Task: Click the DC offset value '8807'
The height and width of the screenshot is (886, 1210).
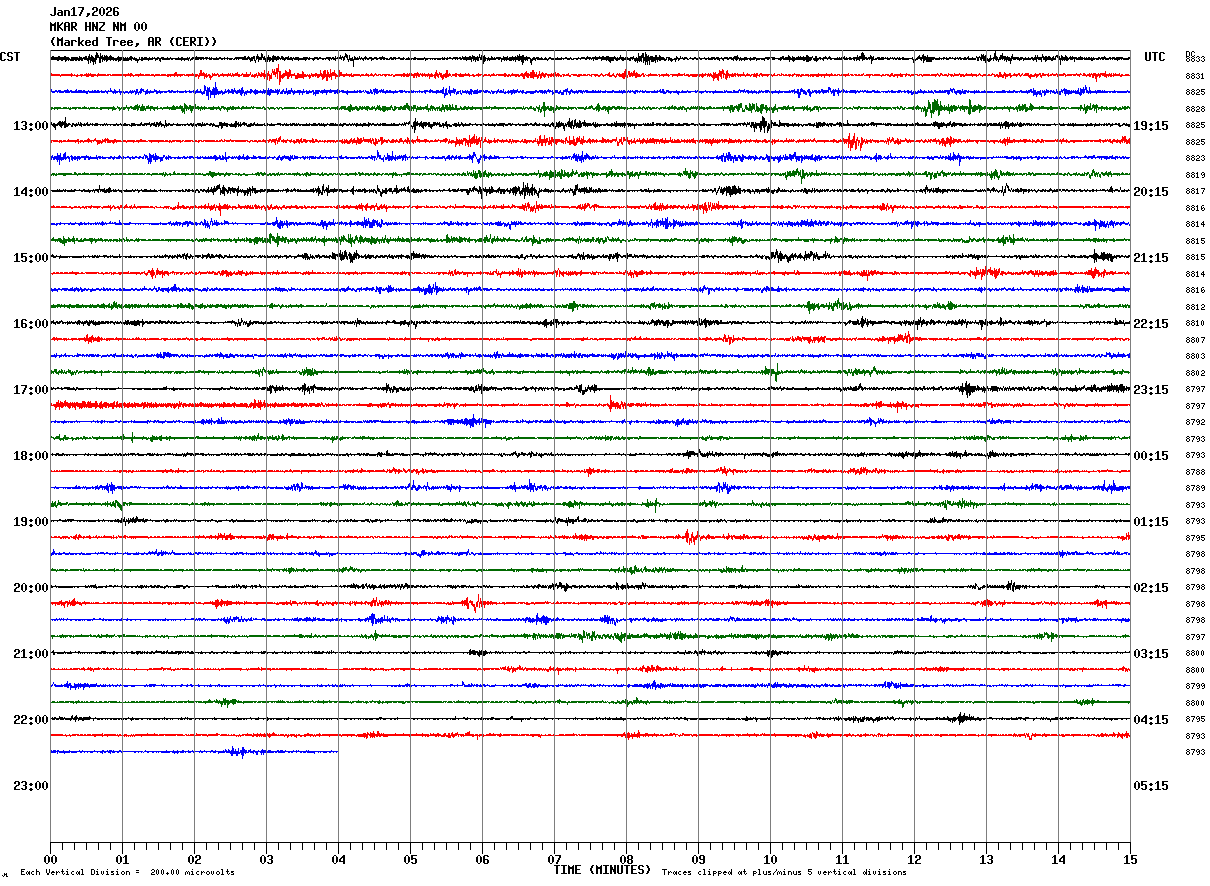Action: pyautogui.click(x=1195, y=340)
